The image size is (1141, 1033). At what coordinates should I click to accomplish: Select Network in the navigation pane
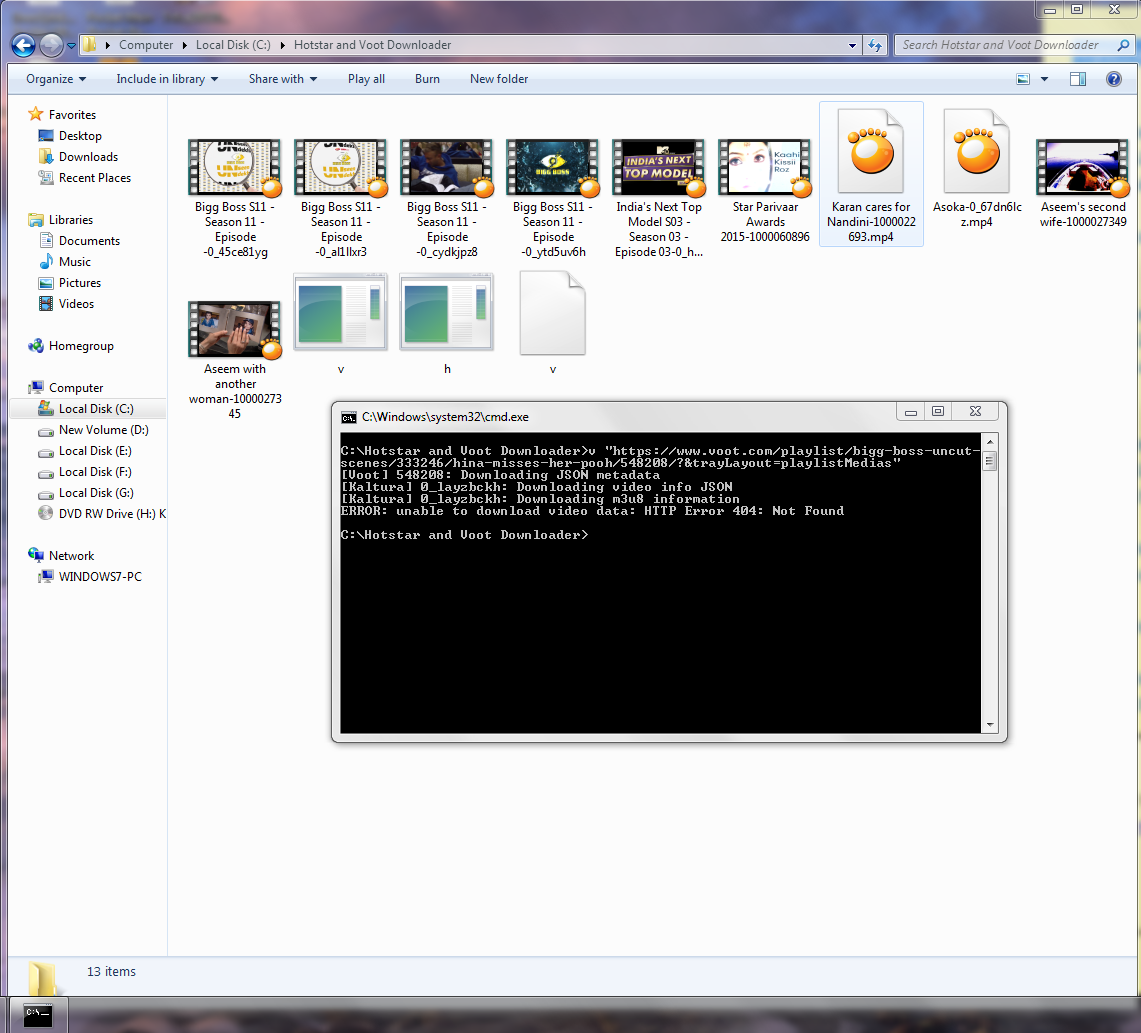[x=71, y=556]
